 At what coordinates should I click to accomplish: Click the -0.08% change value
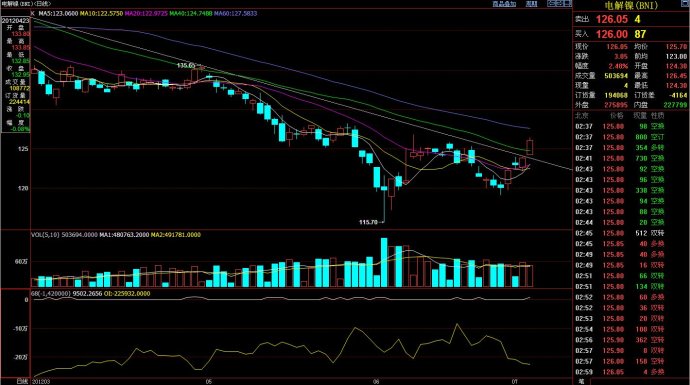[21, 129]
